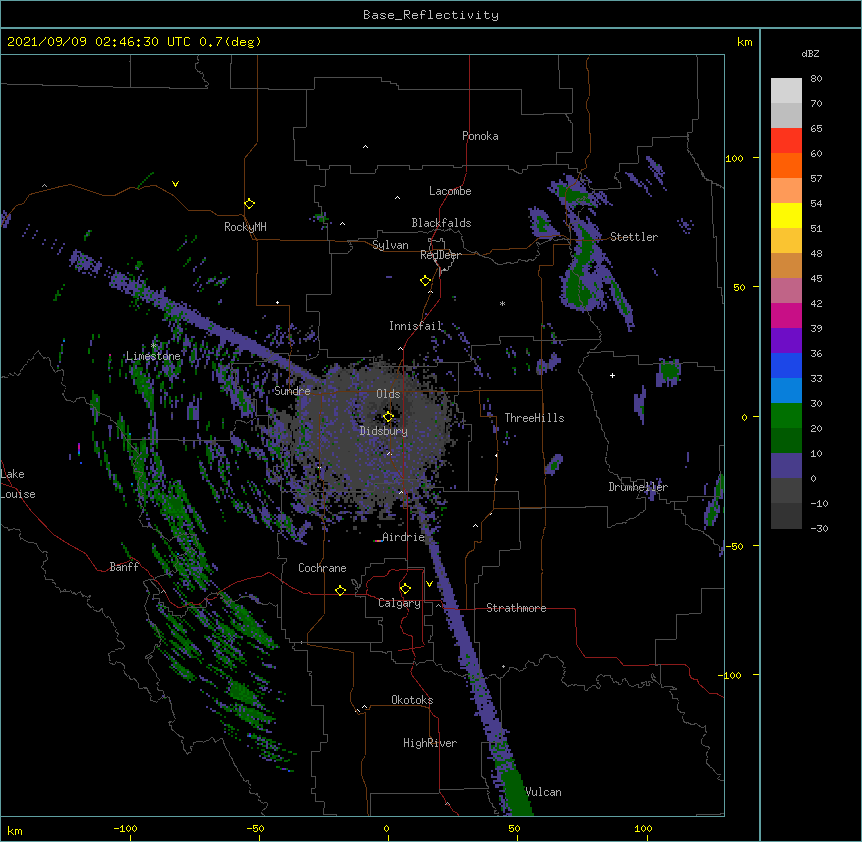862x842 pixels.
Task: Pick the blue 33-36 dBZ legend swatch
Action: click(786, 365)
